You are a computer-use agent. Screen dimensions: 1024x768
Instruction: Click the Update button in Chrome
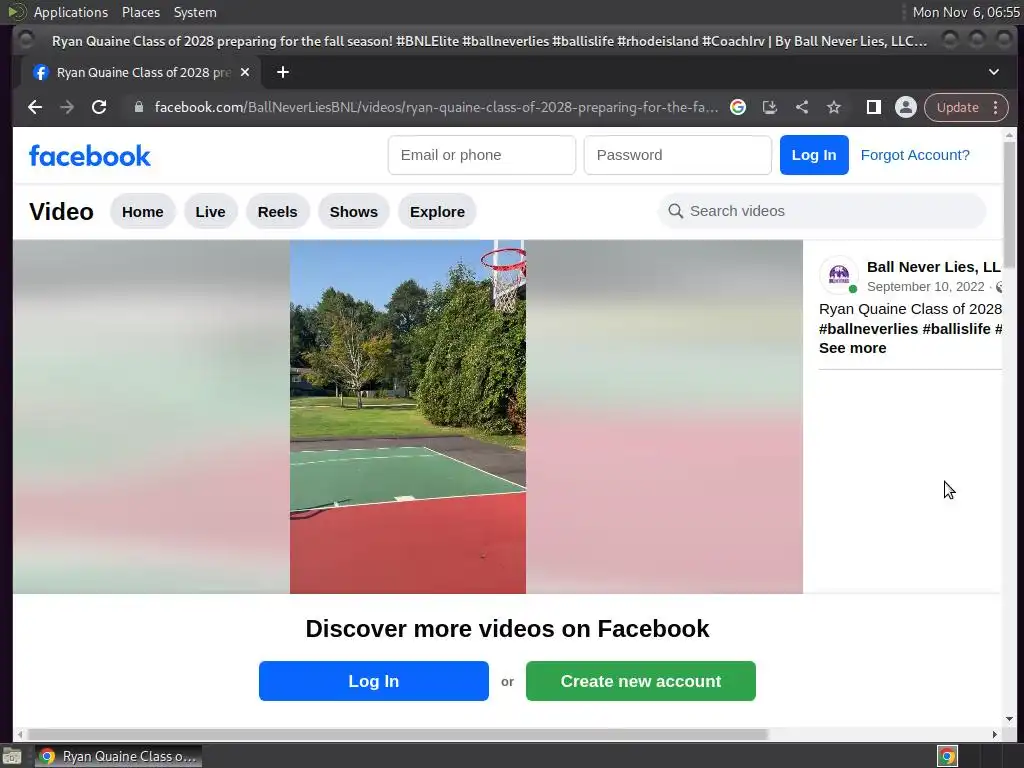957,107
